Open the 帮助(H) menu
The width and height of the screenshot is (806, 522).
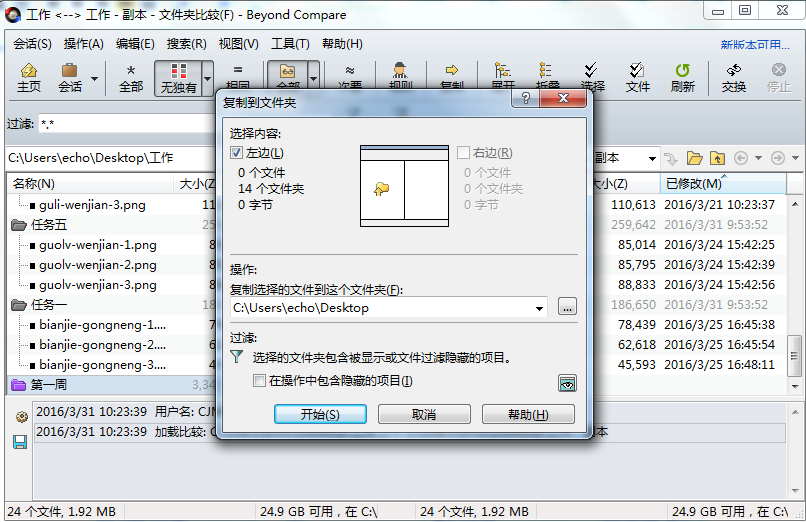click(x=342, y=44)
